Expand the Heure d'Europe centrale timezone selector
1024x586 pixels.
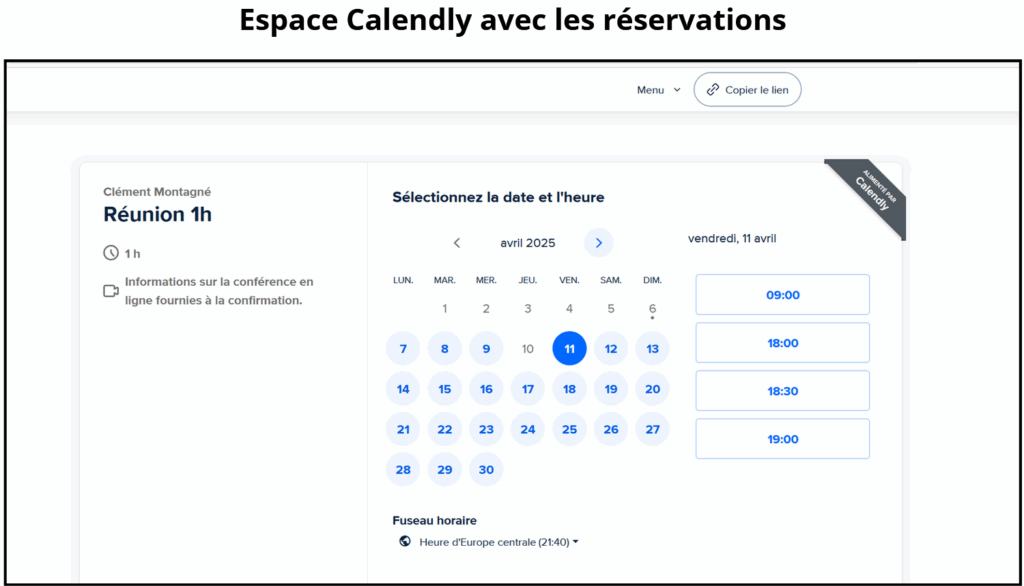coord(498,542)
